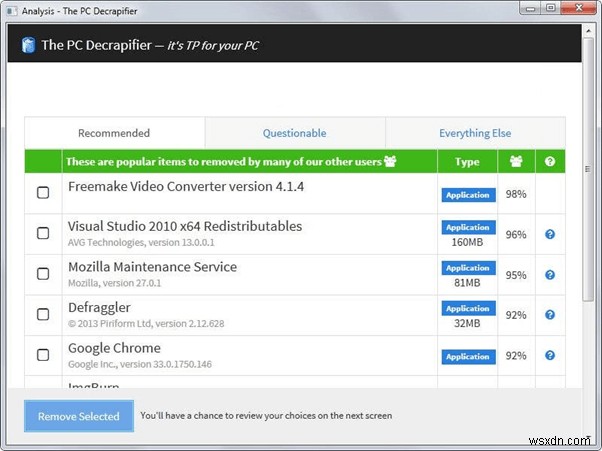This screenshot has width=602, height=451.
Task: Check Visual Studio 2010 x64 Redistributables checkbox
Action: (x=43, y=233)
